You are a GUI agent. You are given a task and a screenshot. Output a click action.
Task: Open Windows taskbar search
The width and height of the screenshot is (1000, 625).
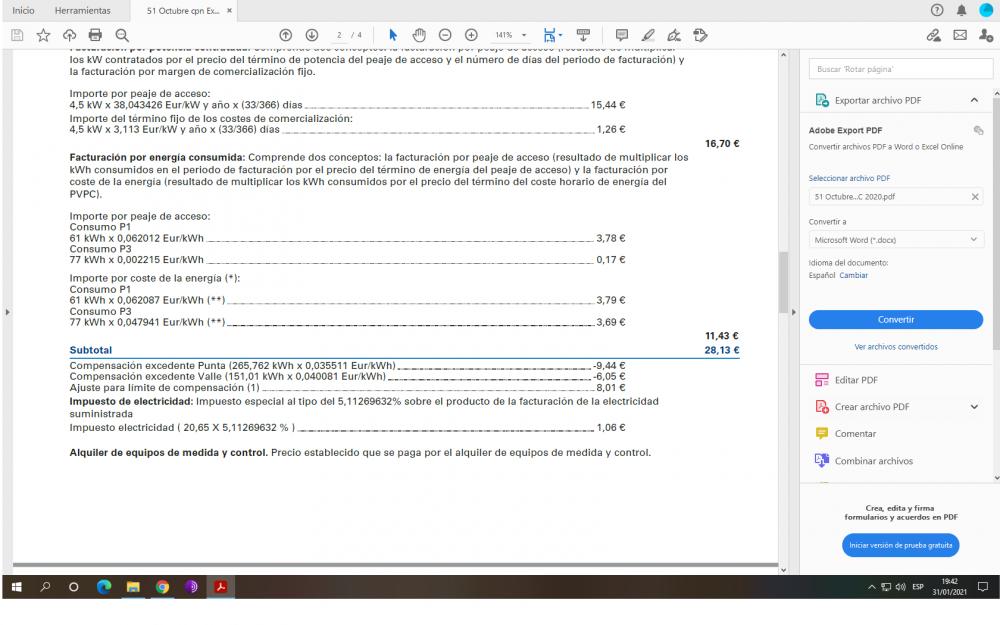45,587
